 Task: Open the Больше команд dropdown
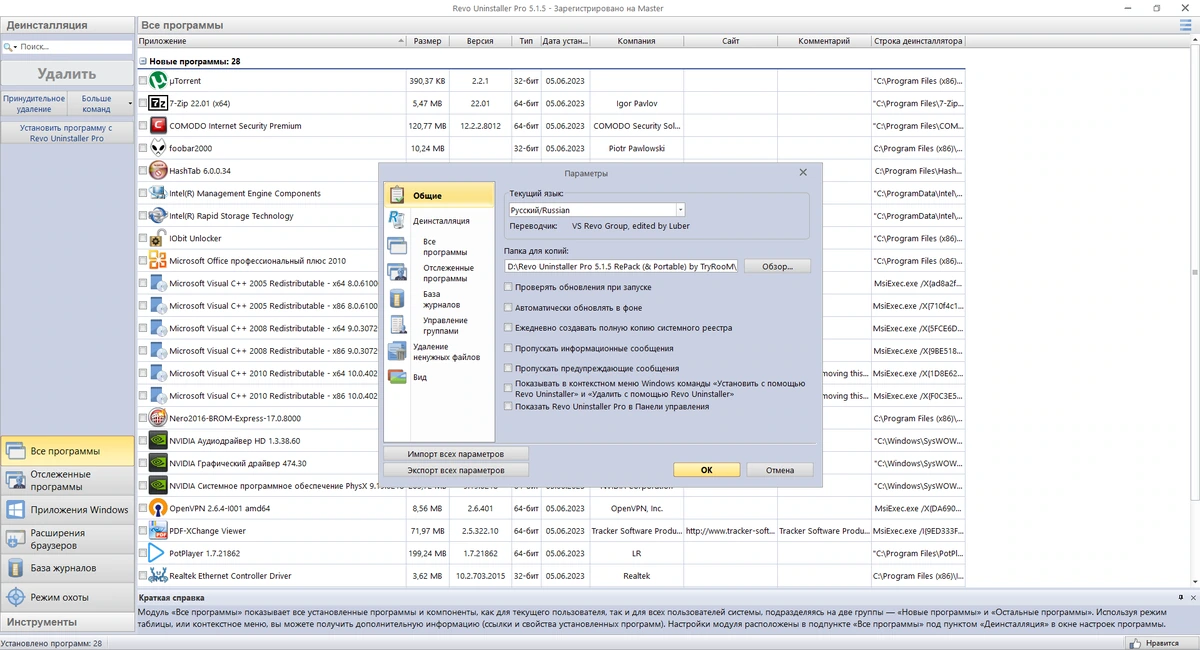[x=101, y=103]
